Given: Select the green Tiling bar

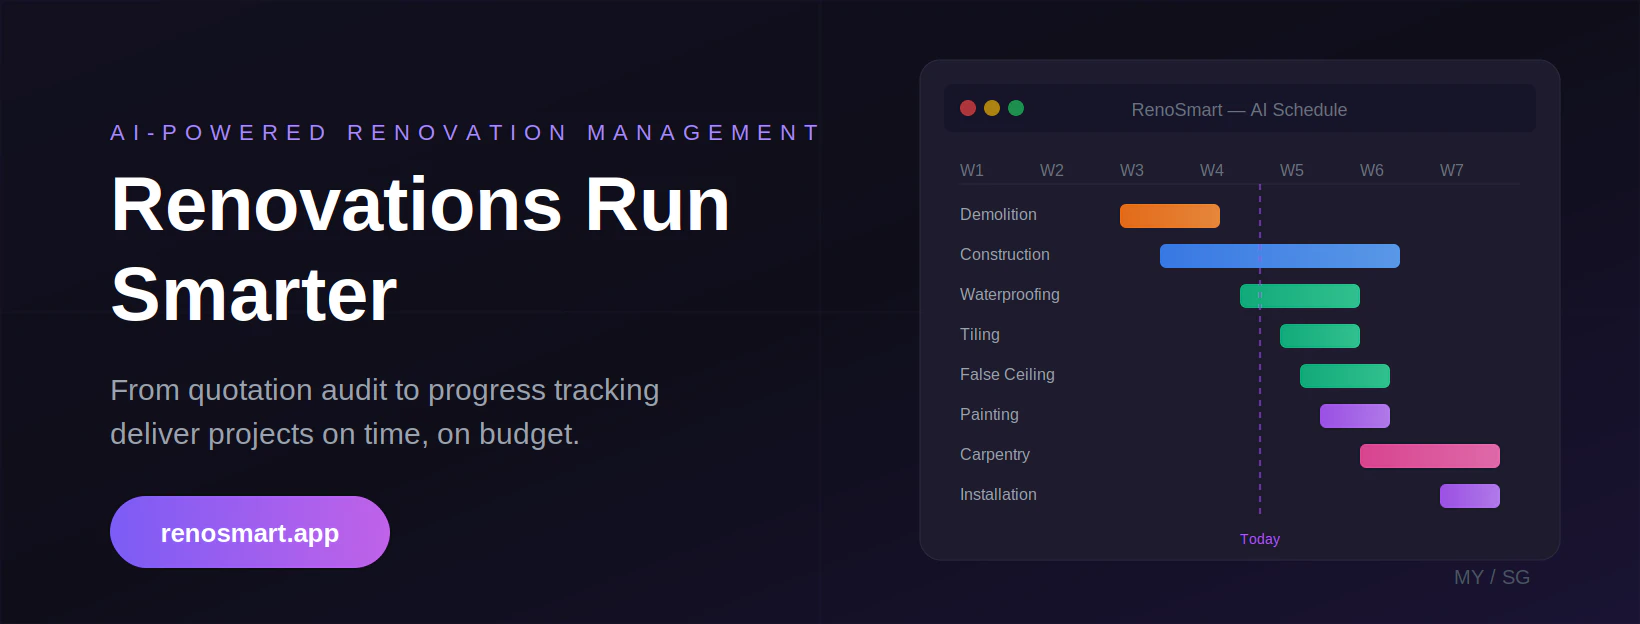Looking at the screenshot, I should 1320,336.
